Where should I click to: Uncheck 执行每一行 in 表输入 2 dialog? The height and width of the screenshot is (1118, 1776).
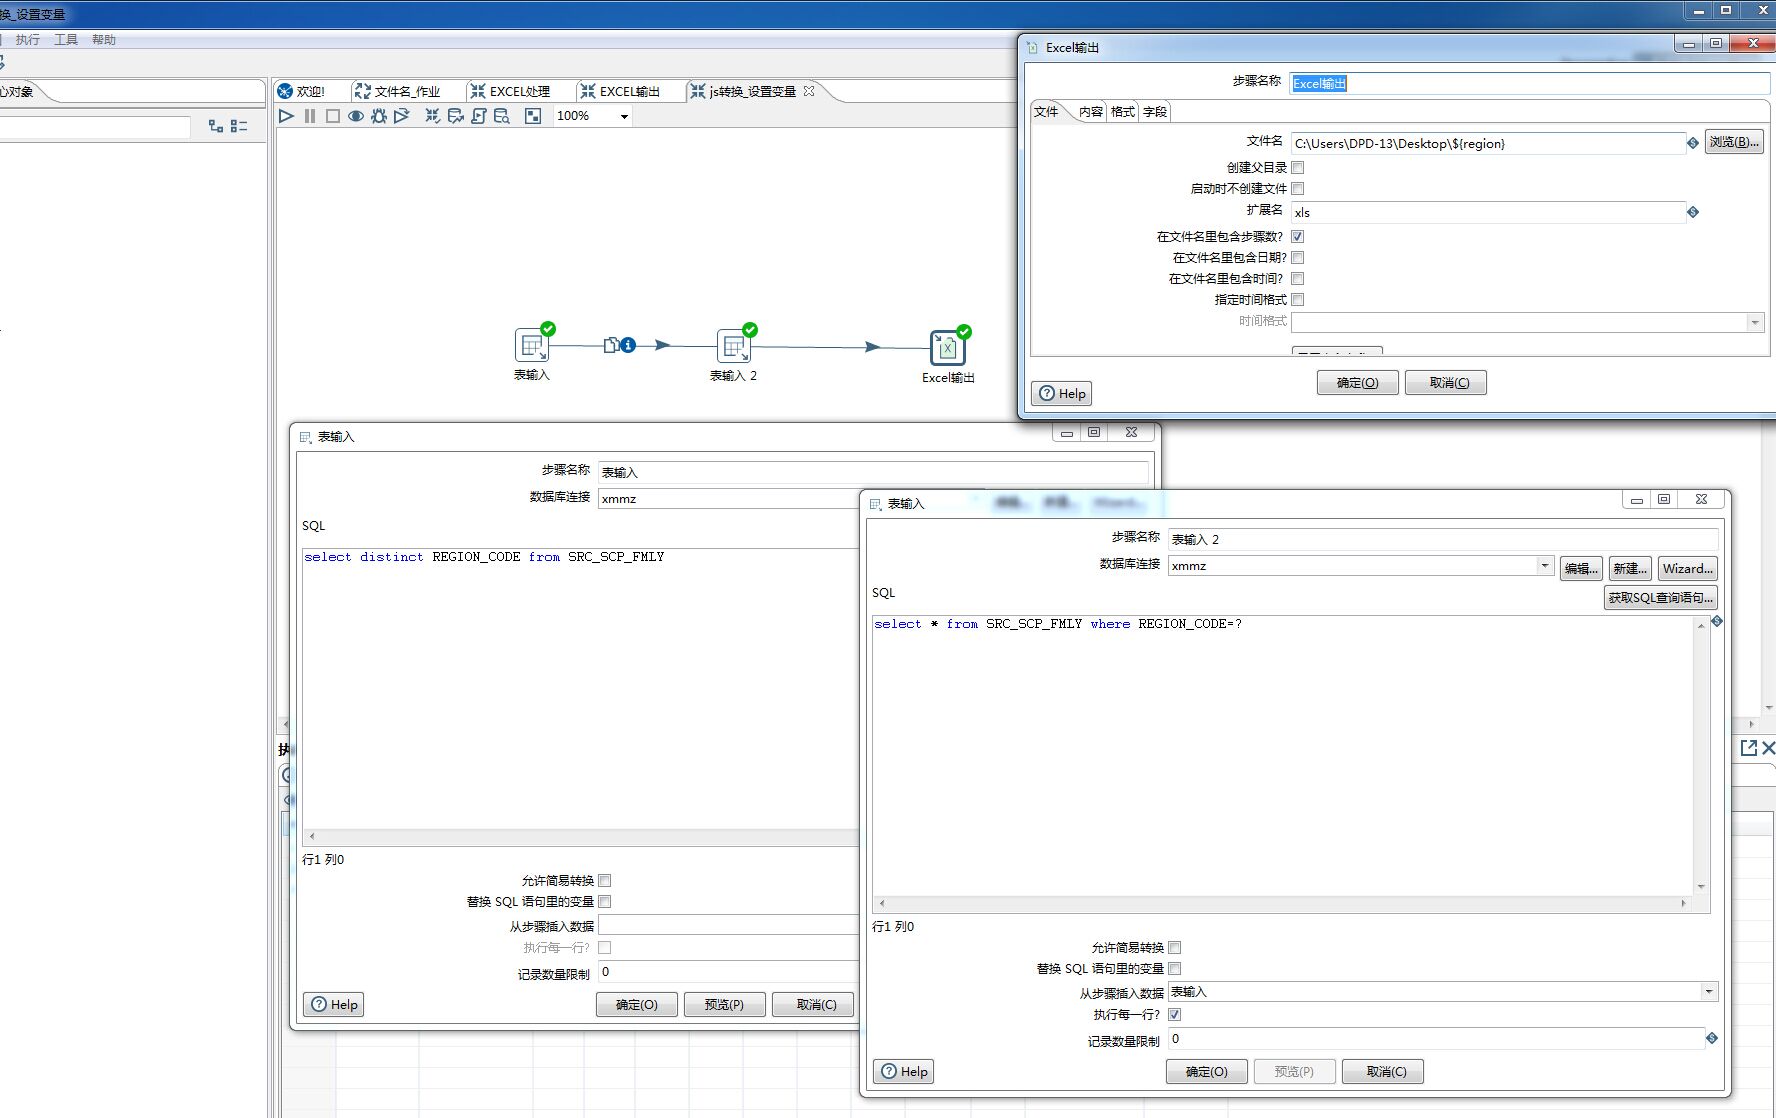(1175, 1015)
